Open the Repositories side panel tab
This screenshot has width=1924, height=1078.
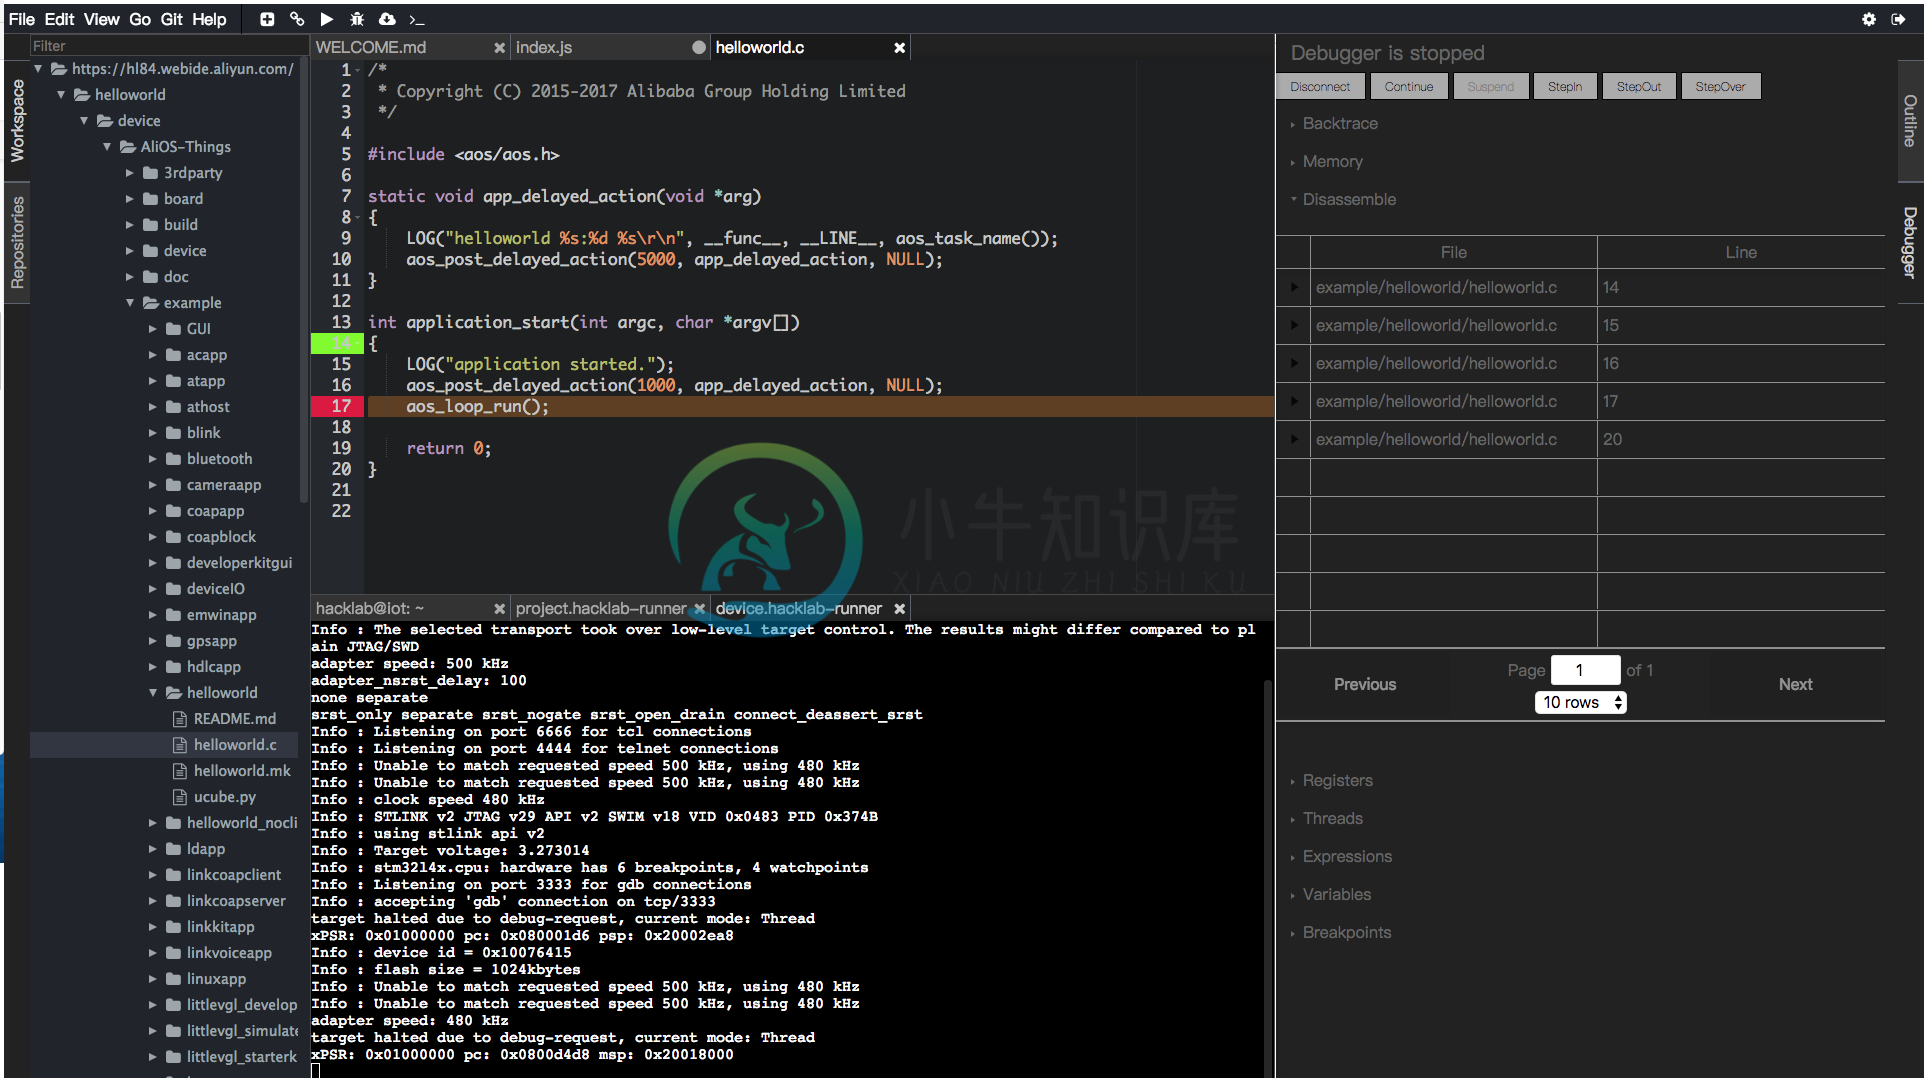pos(17,243)
